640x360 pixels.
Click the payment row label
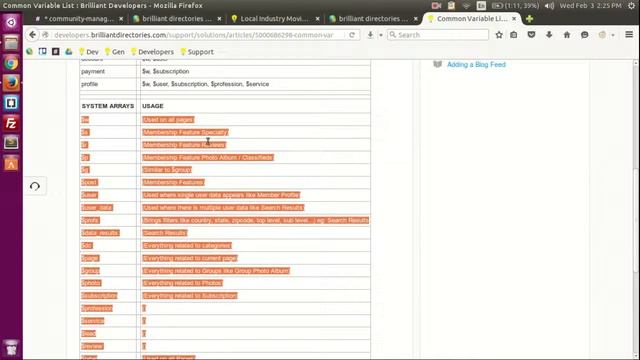coord(93,71)
